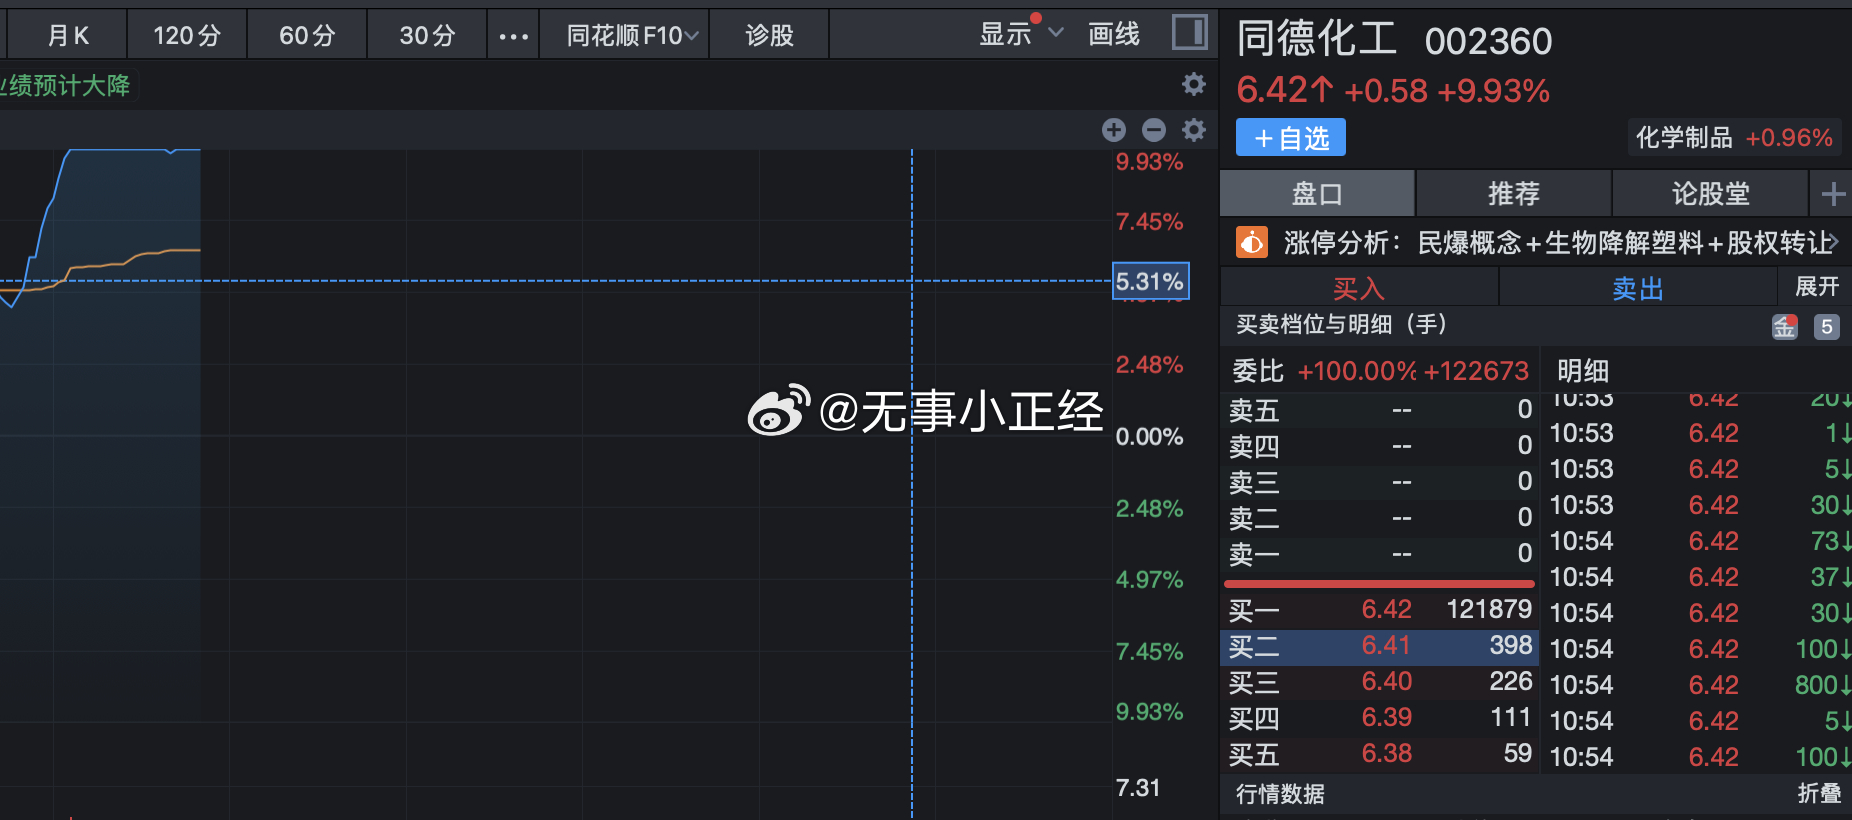Switch to the 推荐 tab
This screenshot has height=820, width=1852.
pos(1513,193)
